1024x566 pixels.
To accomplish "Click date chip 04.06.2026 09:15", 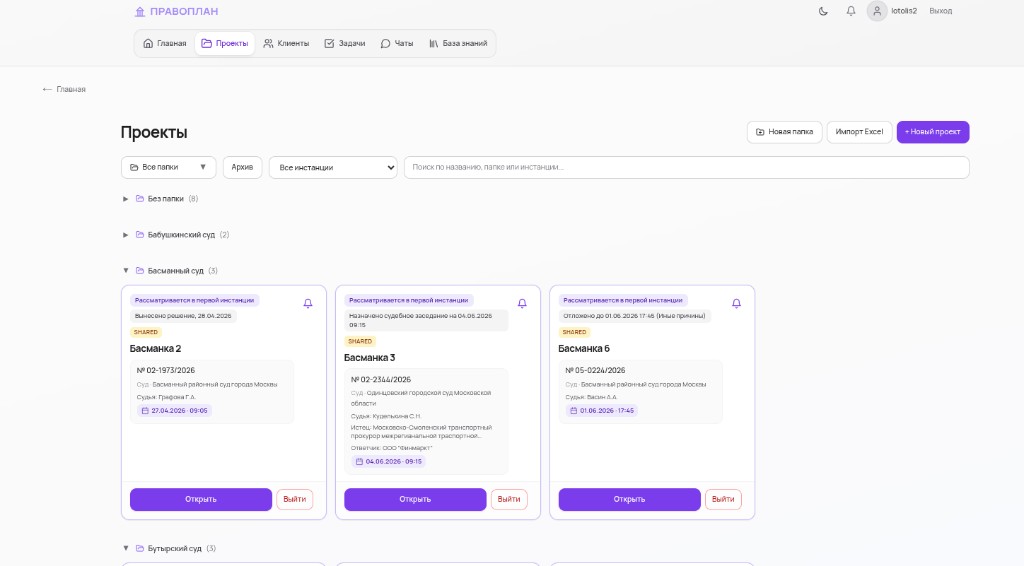I will pyautogui.click(x=389, y=462).
